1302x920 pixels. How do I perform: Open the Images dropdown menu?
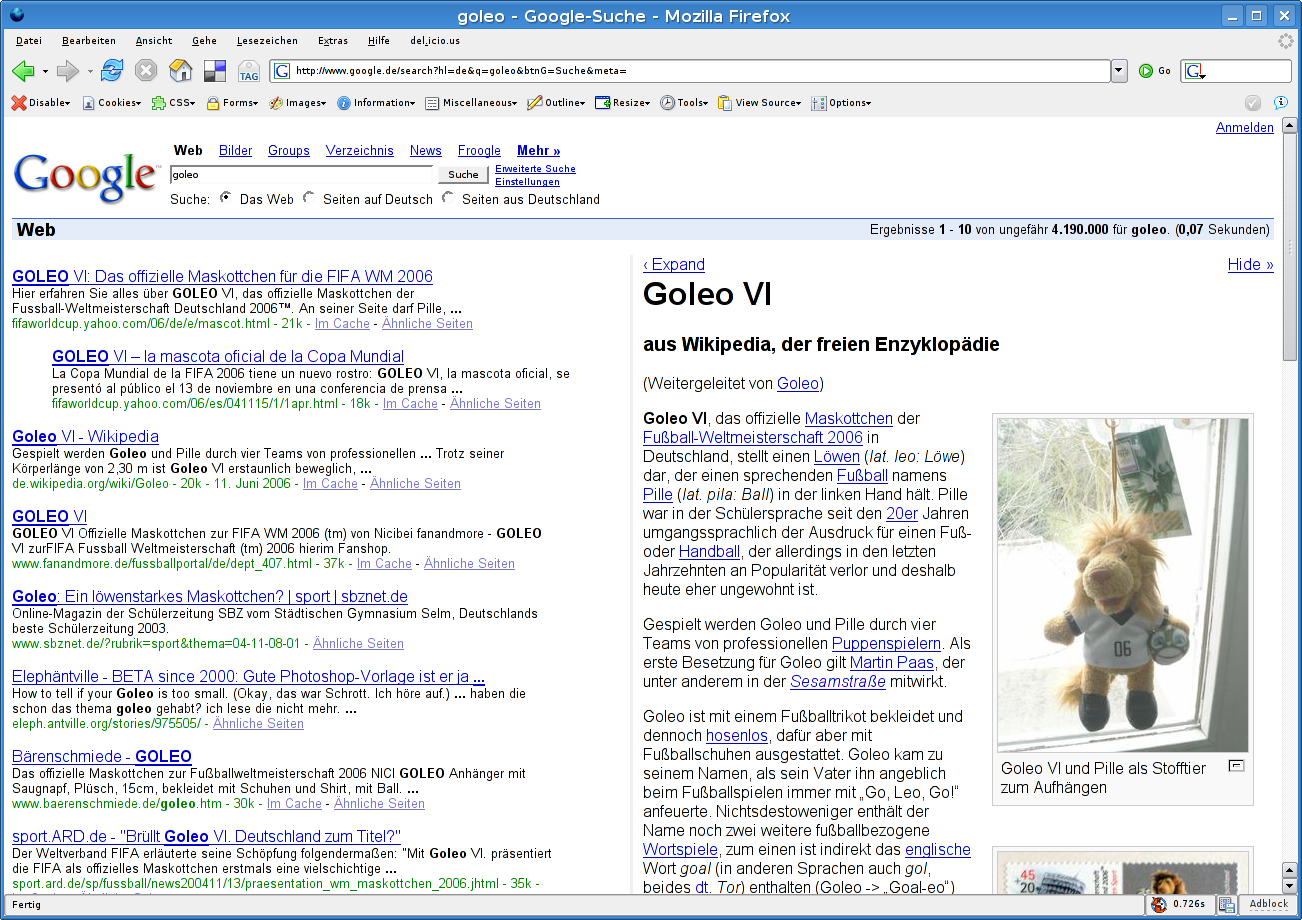pyautogui.click(x=298, y=103)
